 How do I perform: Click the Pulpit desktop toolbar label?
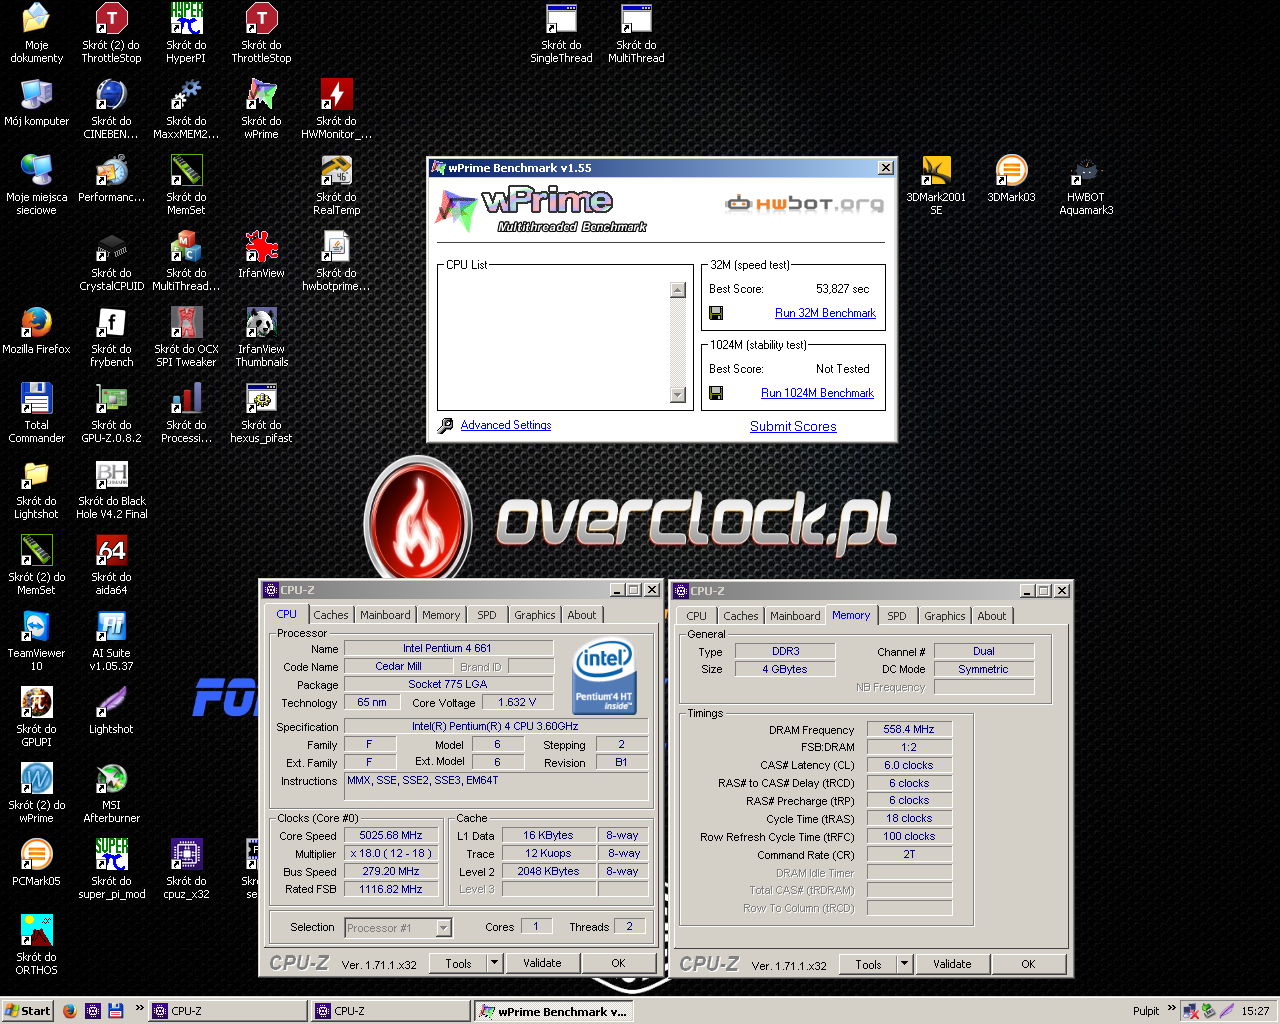(1146, 1010)
